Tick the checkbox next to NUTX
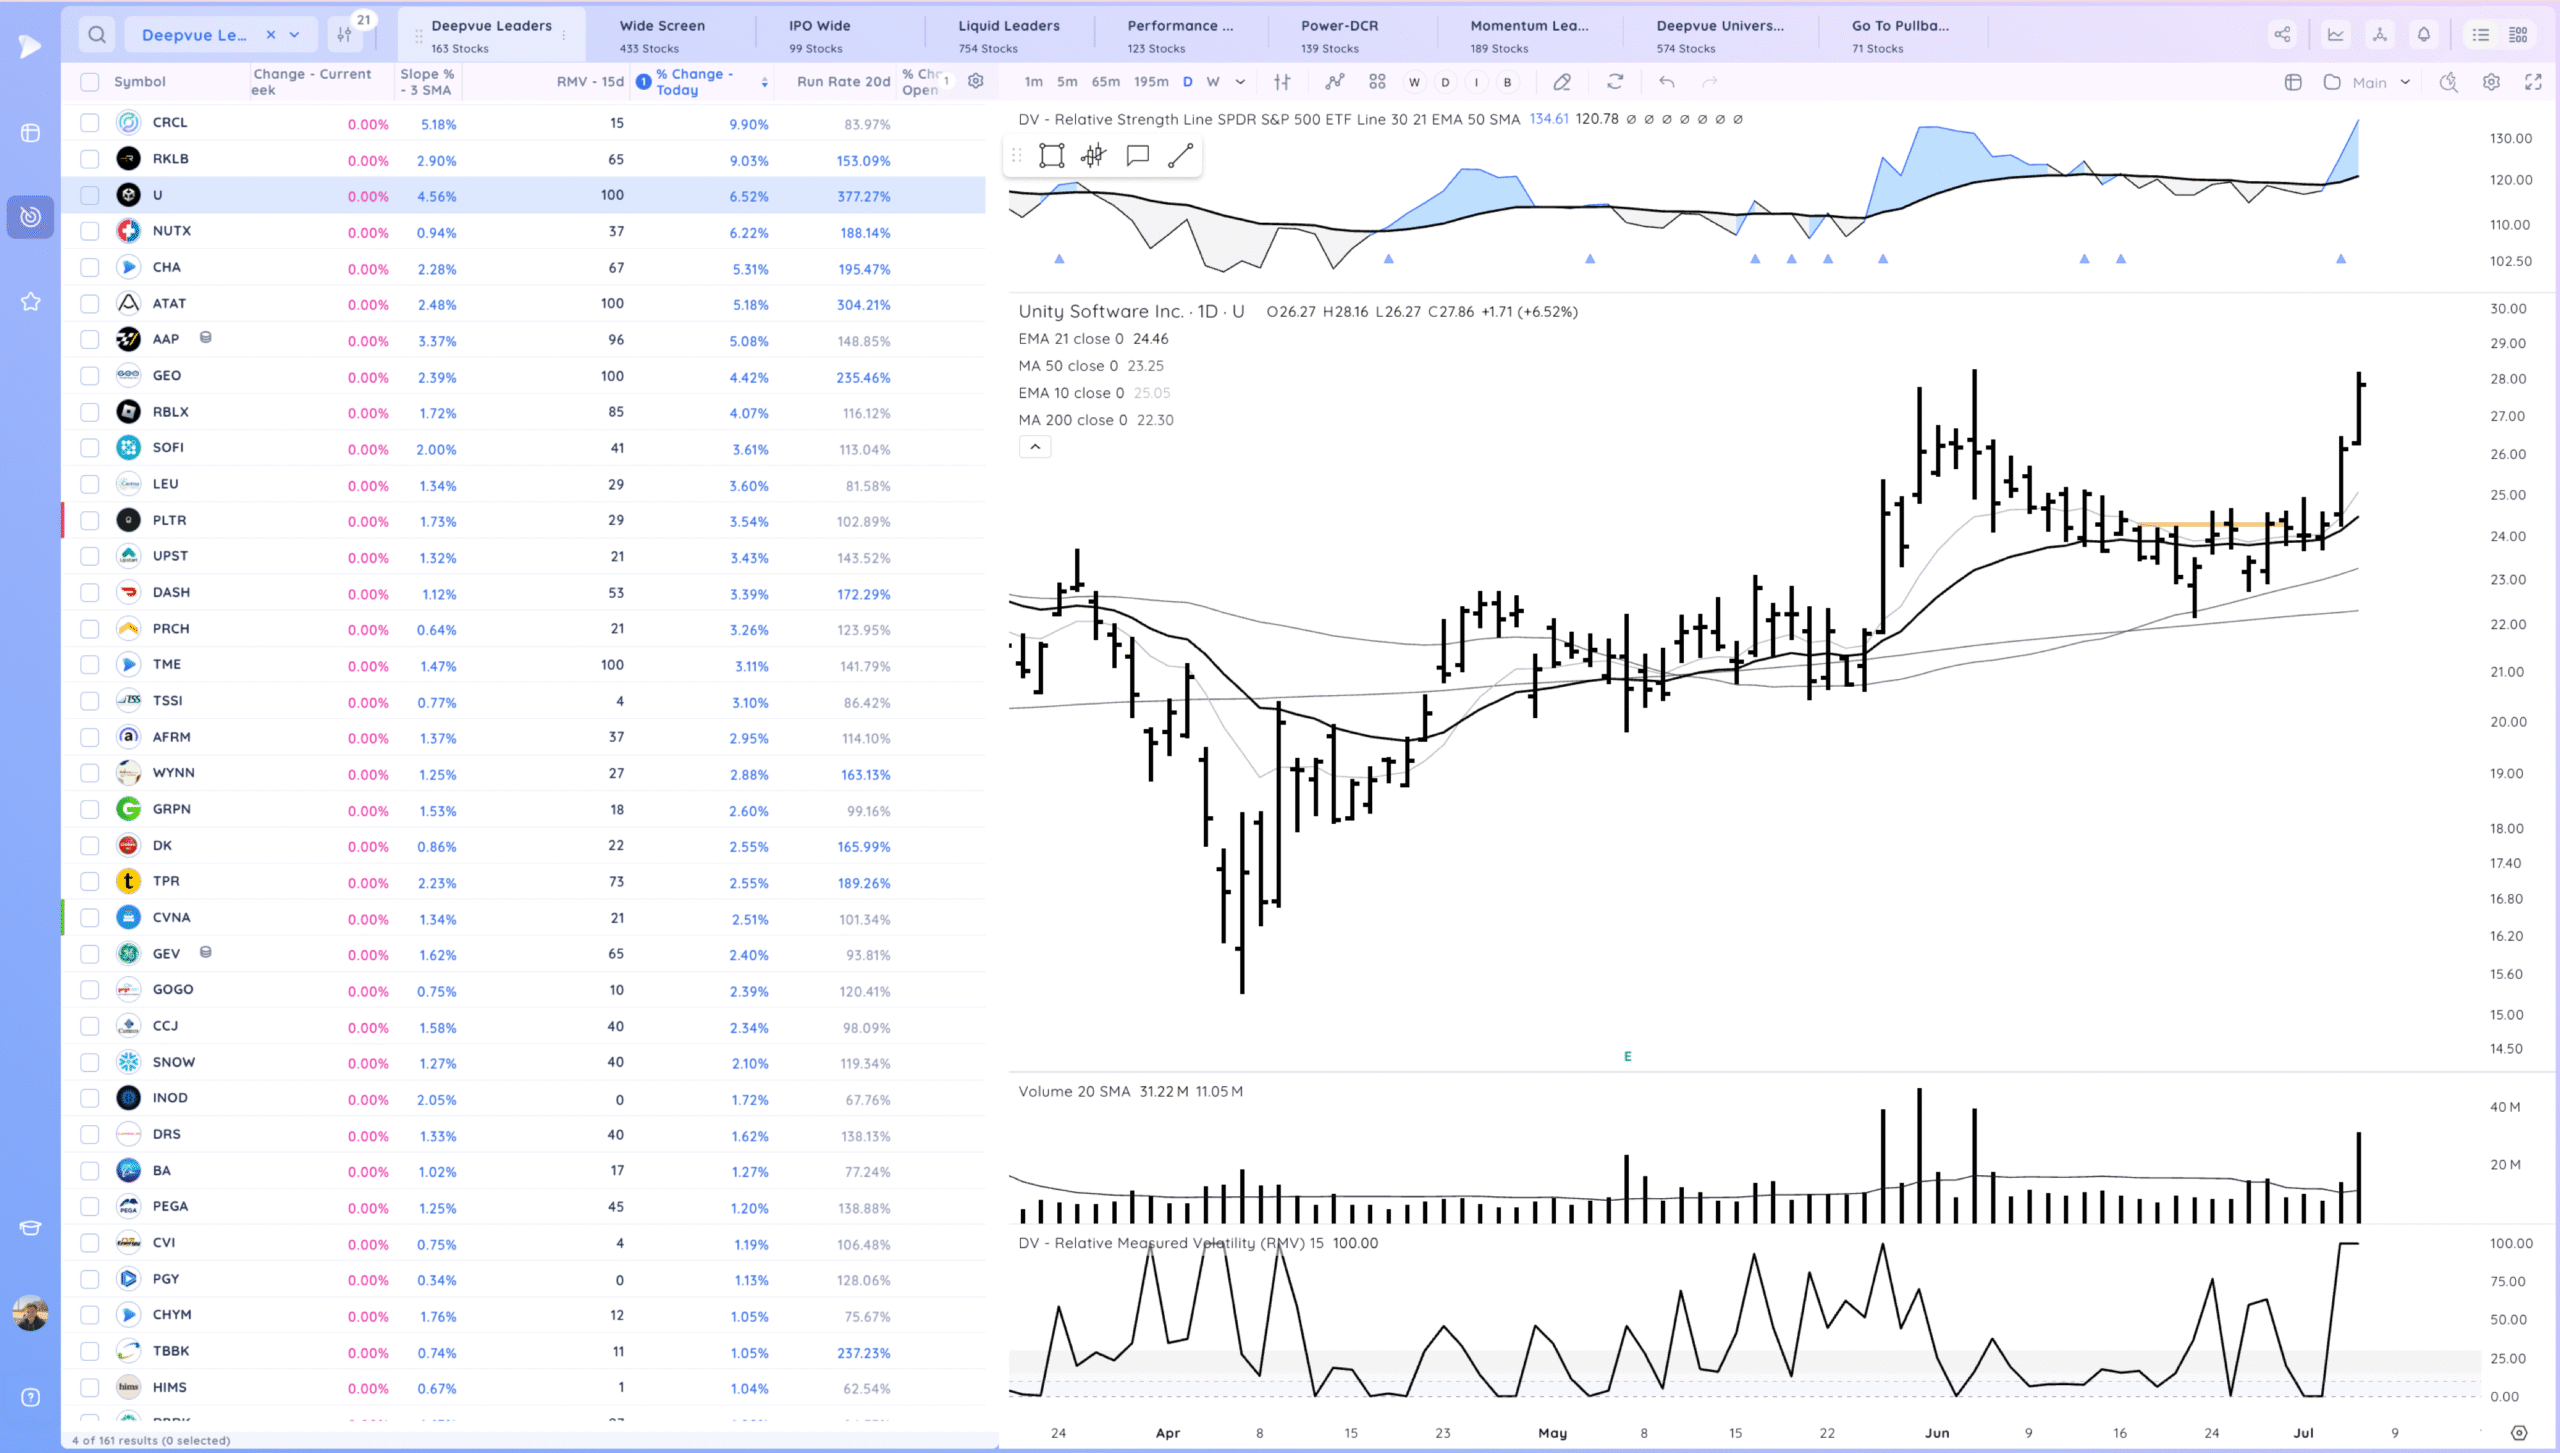 [x=90, y=231]
